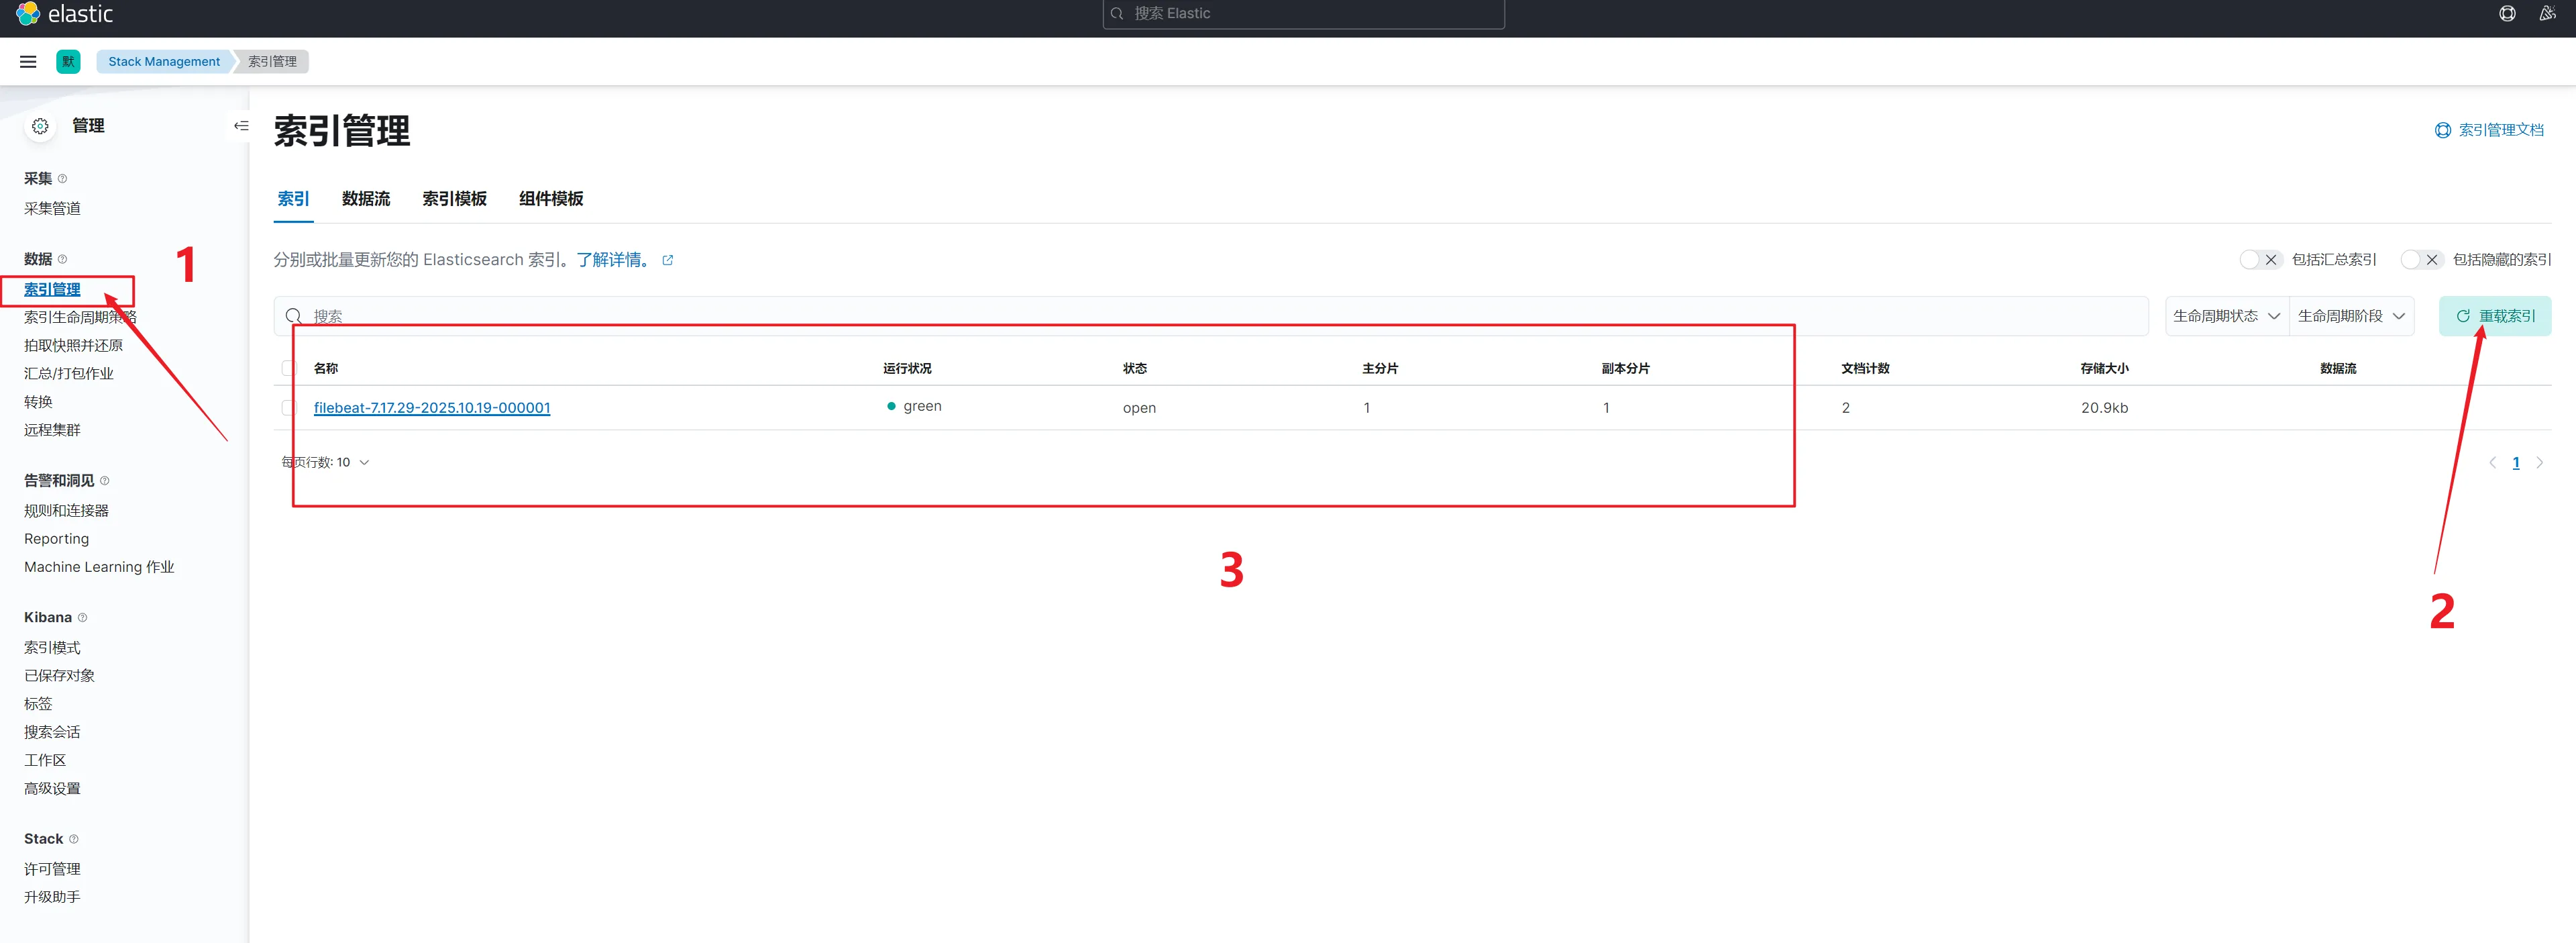
Task: Open the hamburger navigation menu
Action: [x=28, y=62]
